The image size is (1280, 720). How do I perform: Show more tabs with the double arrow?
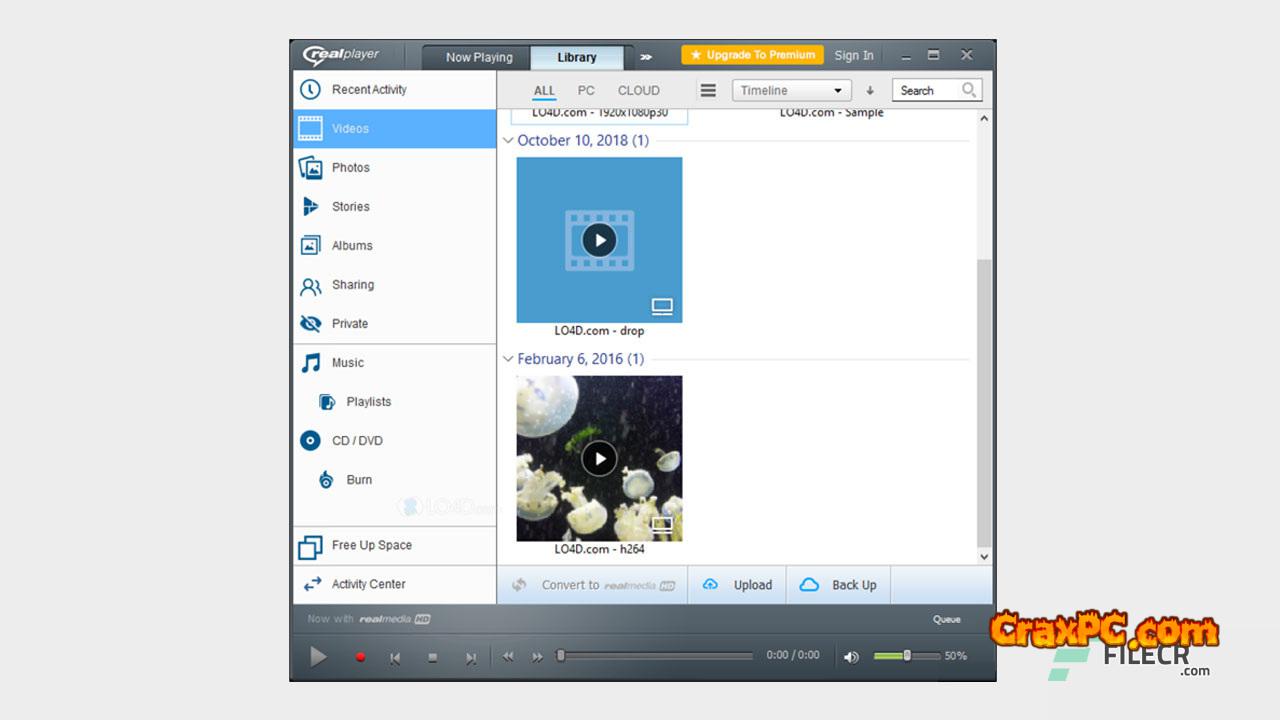click(646, 57)
